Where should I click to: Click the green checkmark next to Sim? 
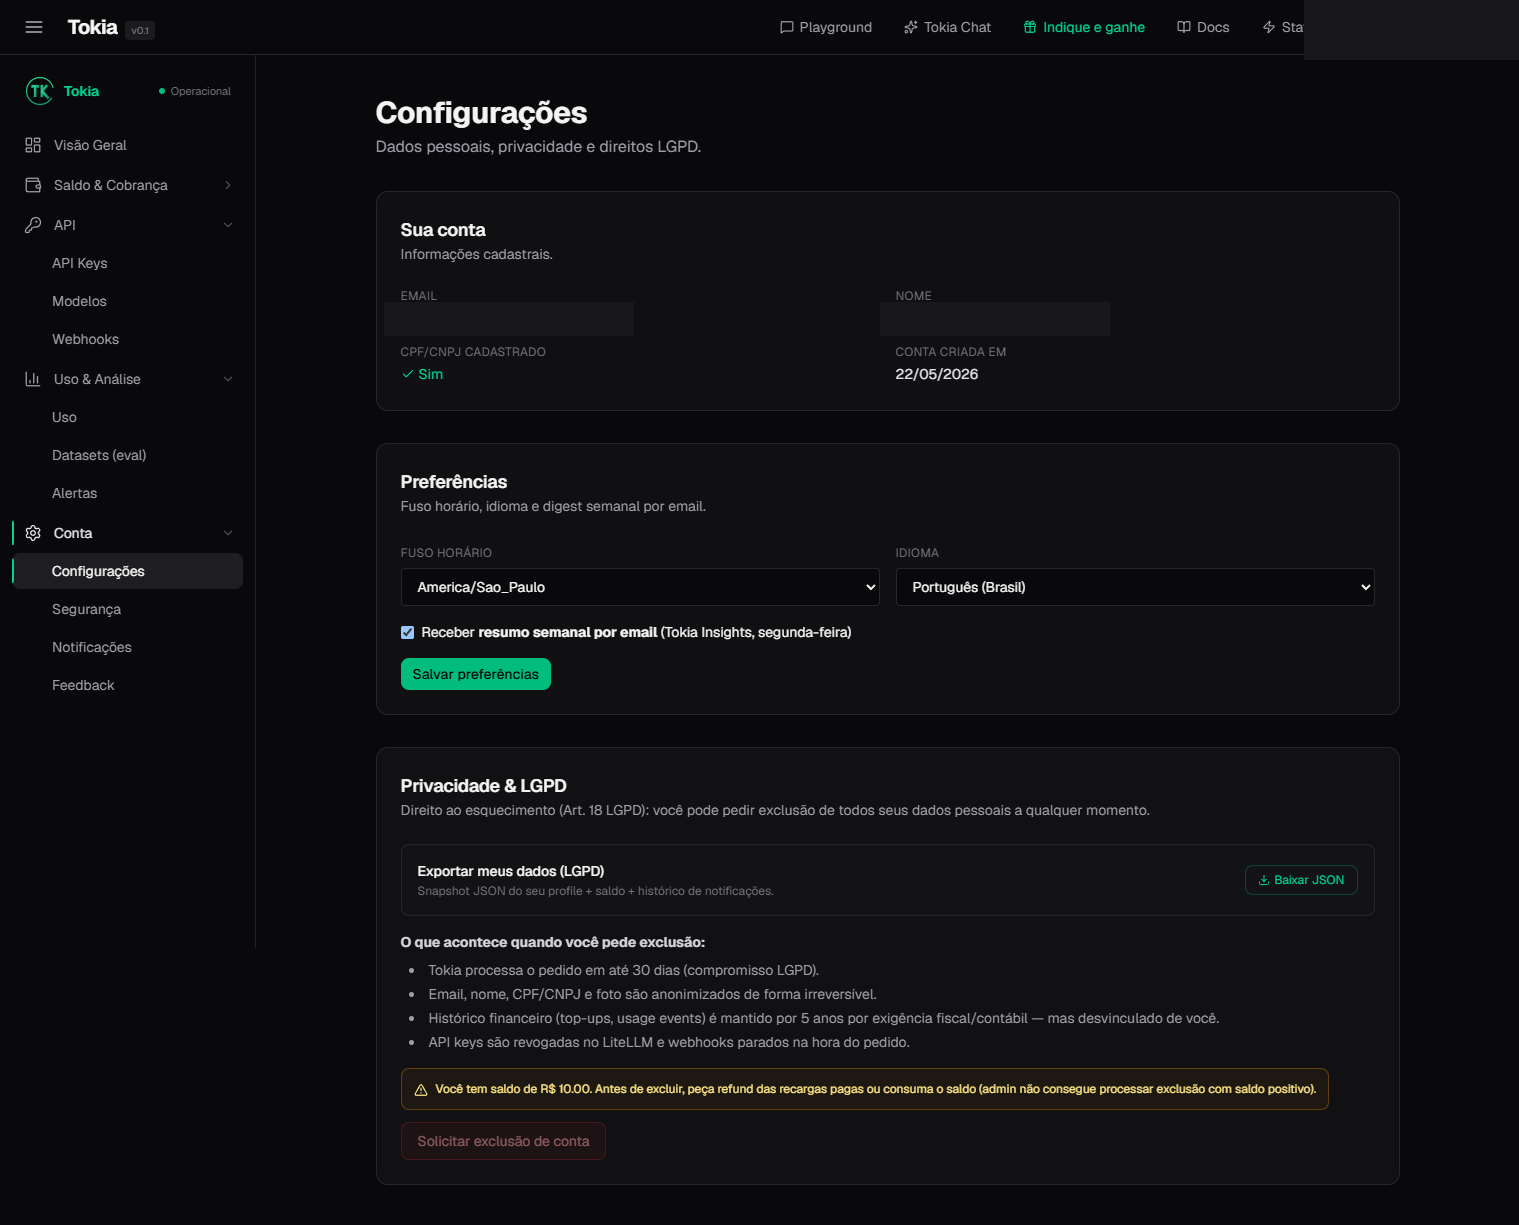[407, 374]
